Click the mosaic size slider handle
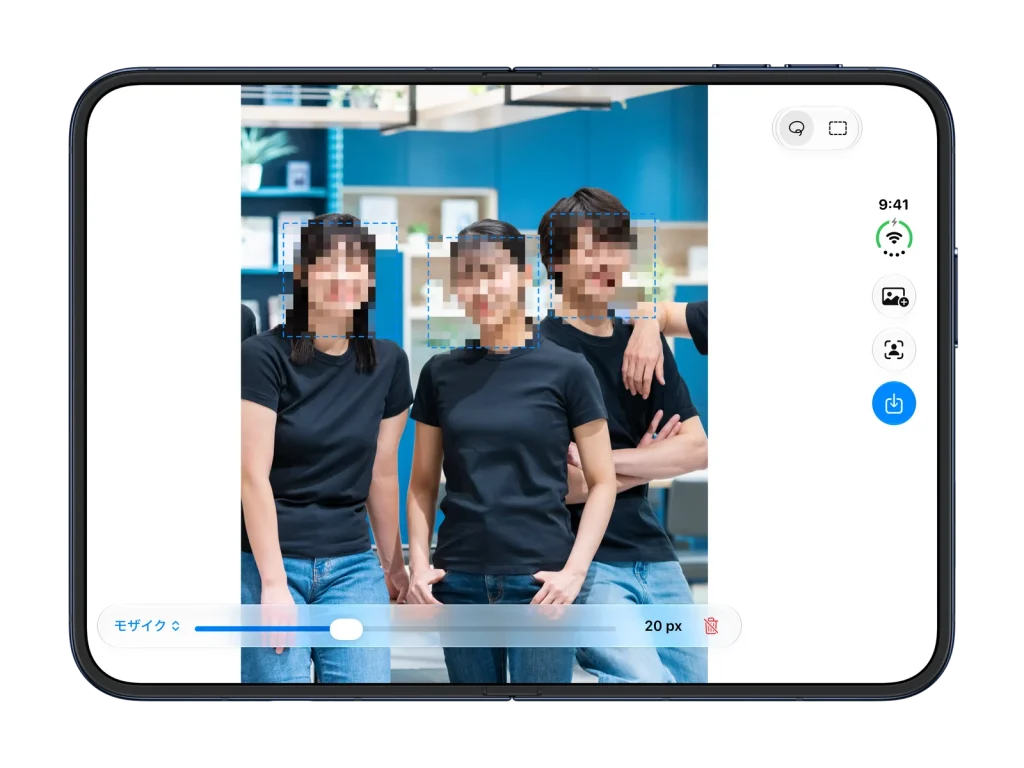 [346, 629]
